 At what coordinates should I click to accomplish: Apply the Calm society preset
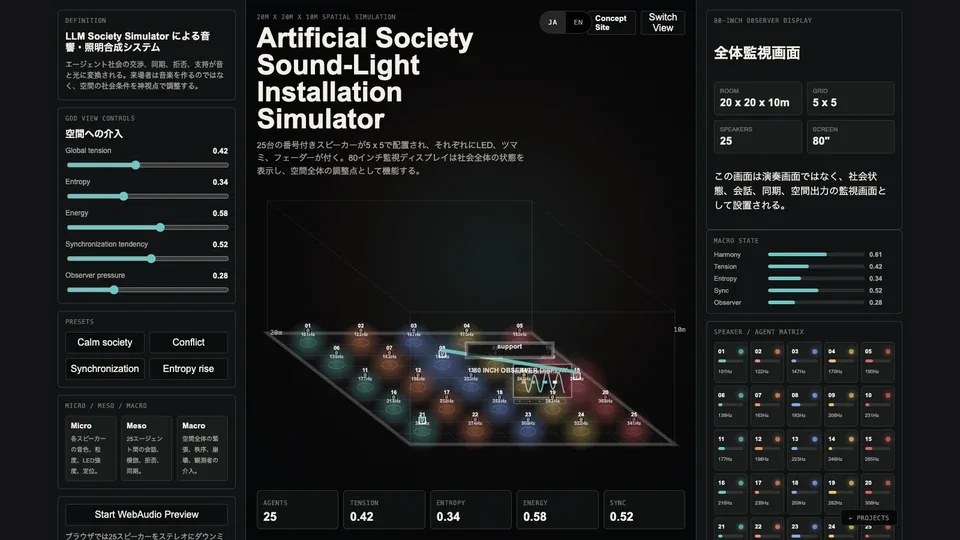point(105,342)
